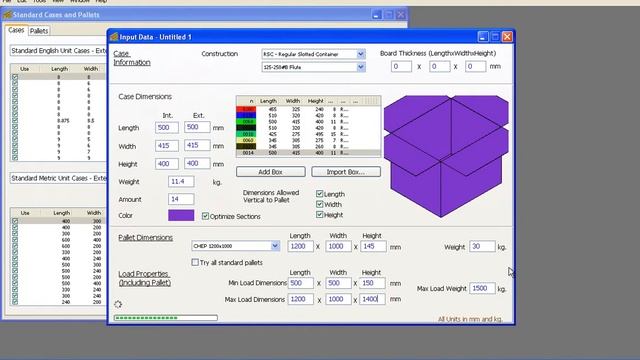Image resolution: width=640 pixels, height=360 pixels.
Task: Open the Standard English Unit Cases dropdown
Action: pyautogui.click(x=58, y=51)
